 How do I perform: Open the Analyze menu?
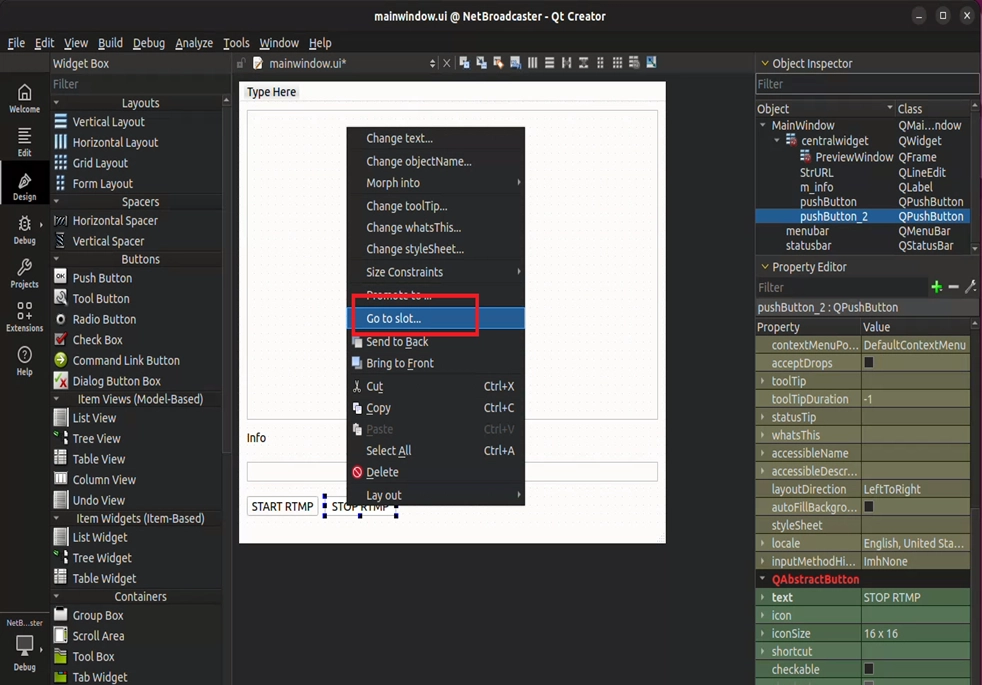[194, 43]
